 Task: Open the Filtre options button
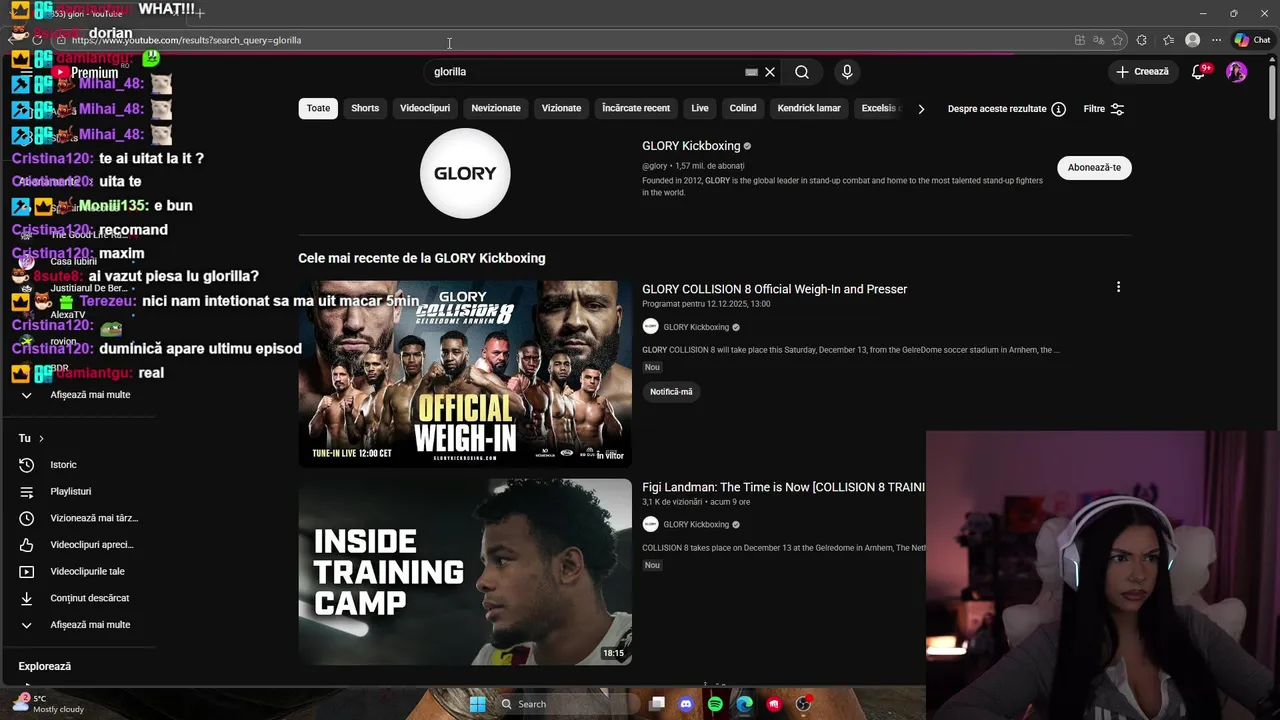[1104, 109]
